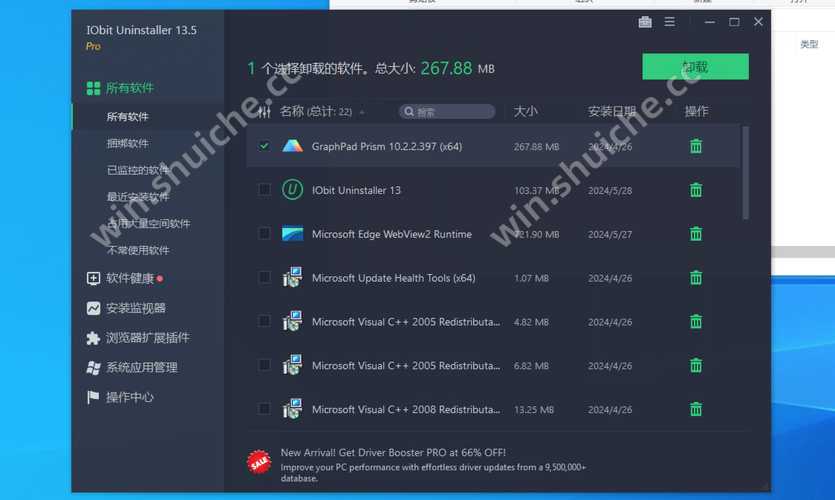Click the green uninstall button

click(x=695, y=67)
